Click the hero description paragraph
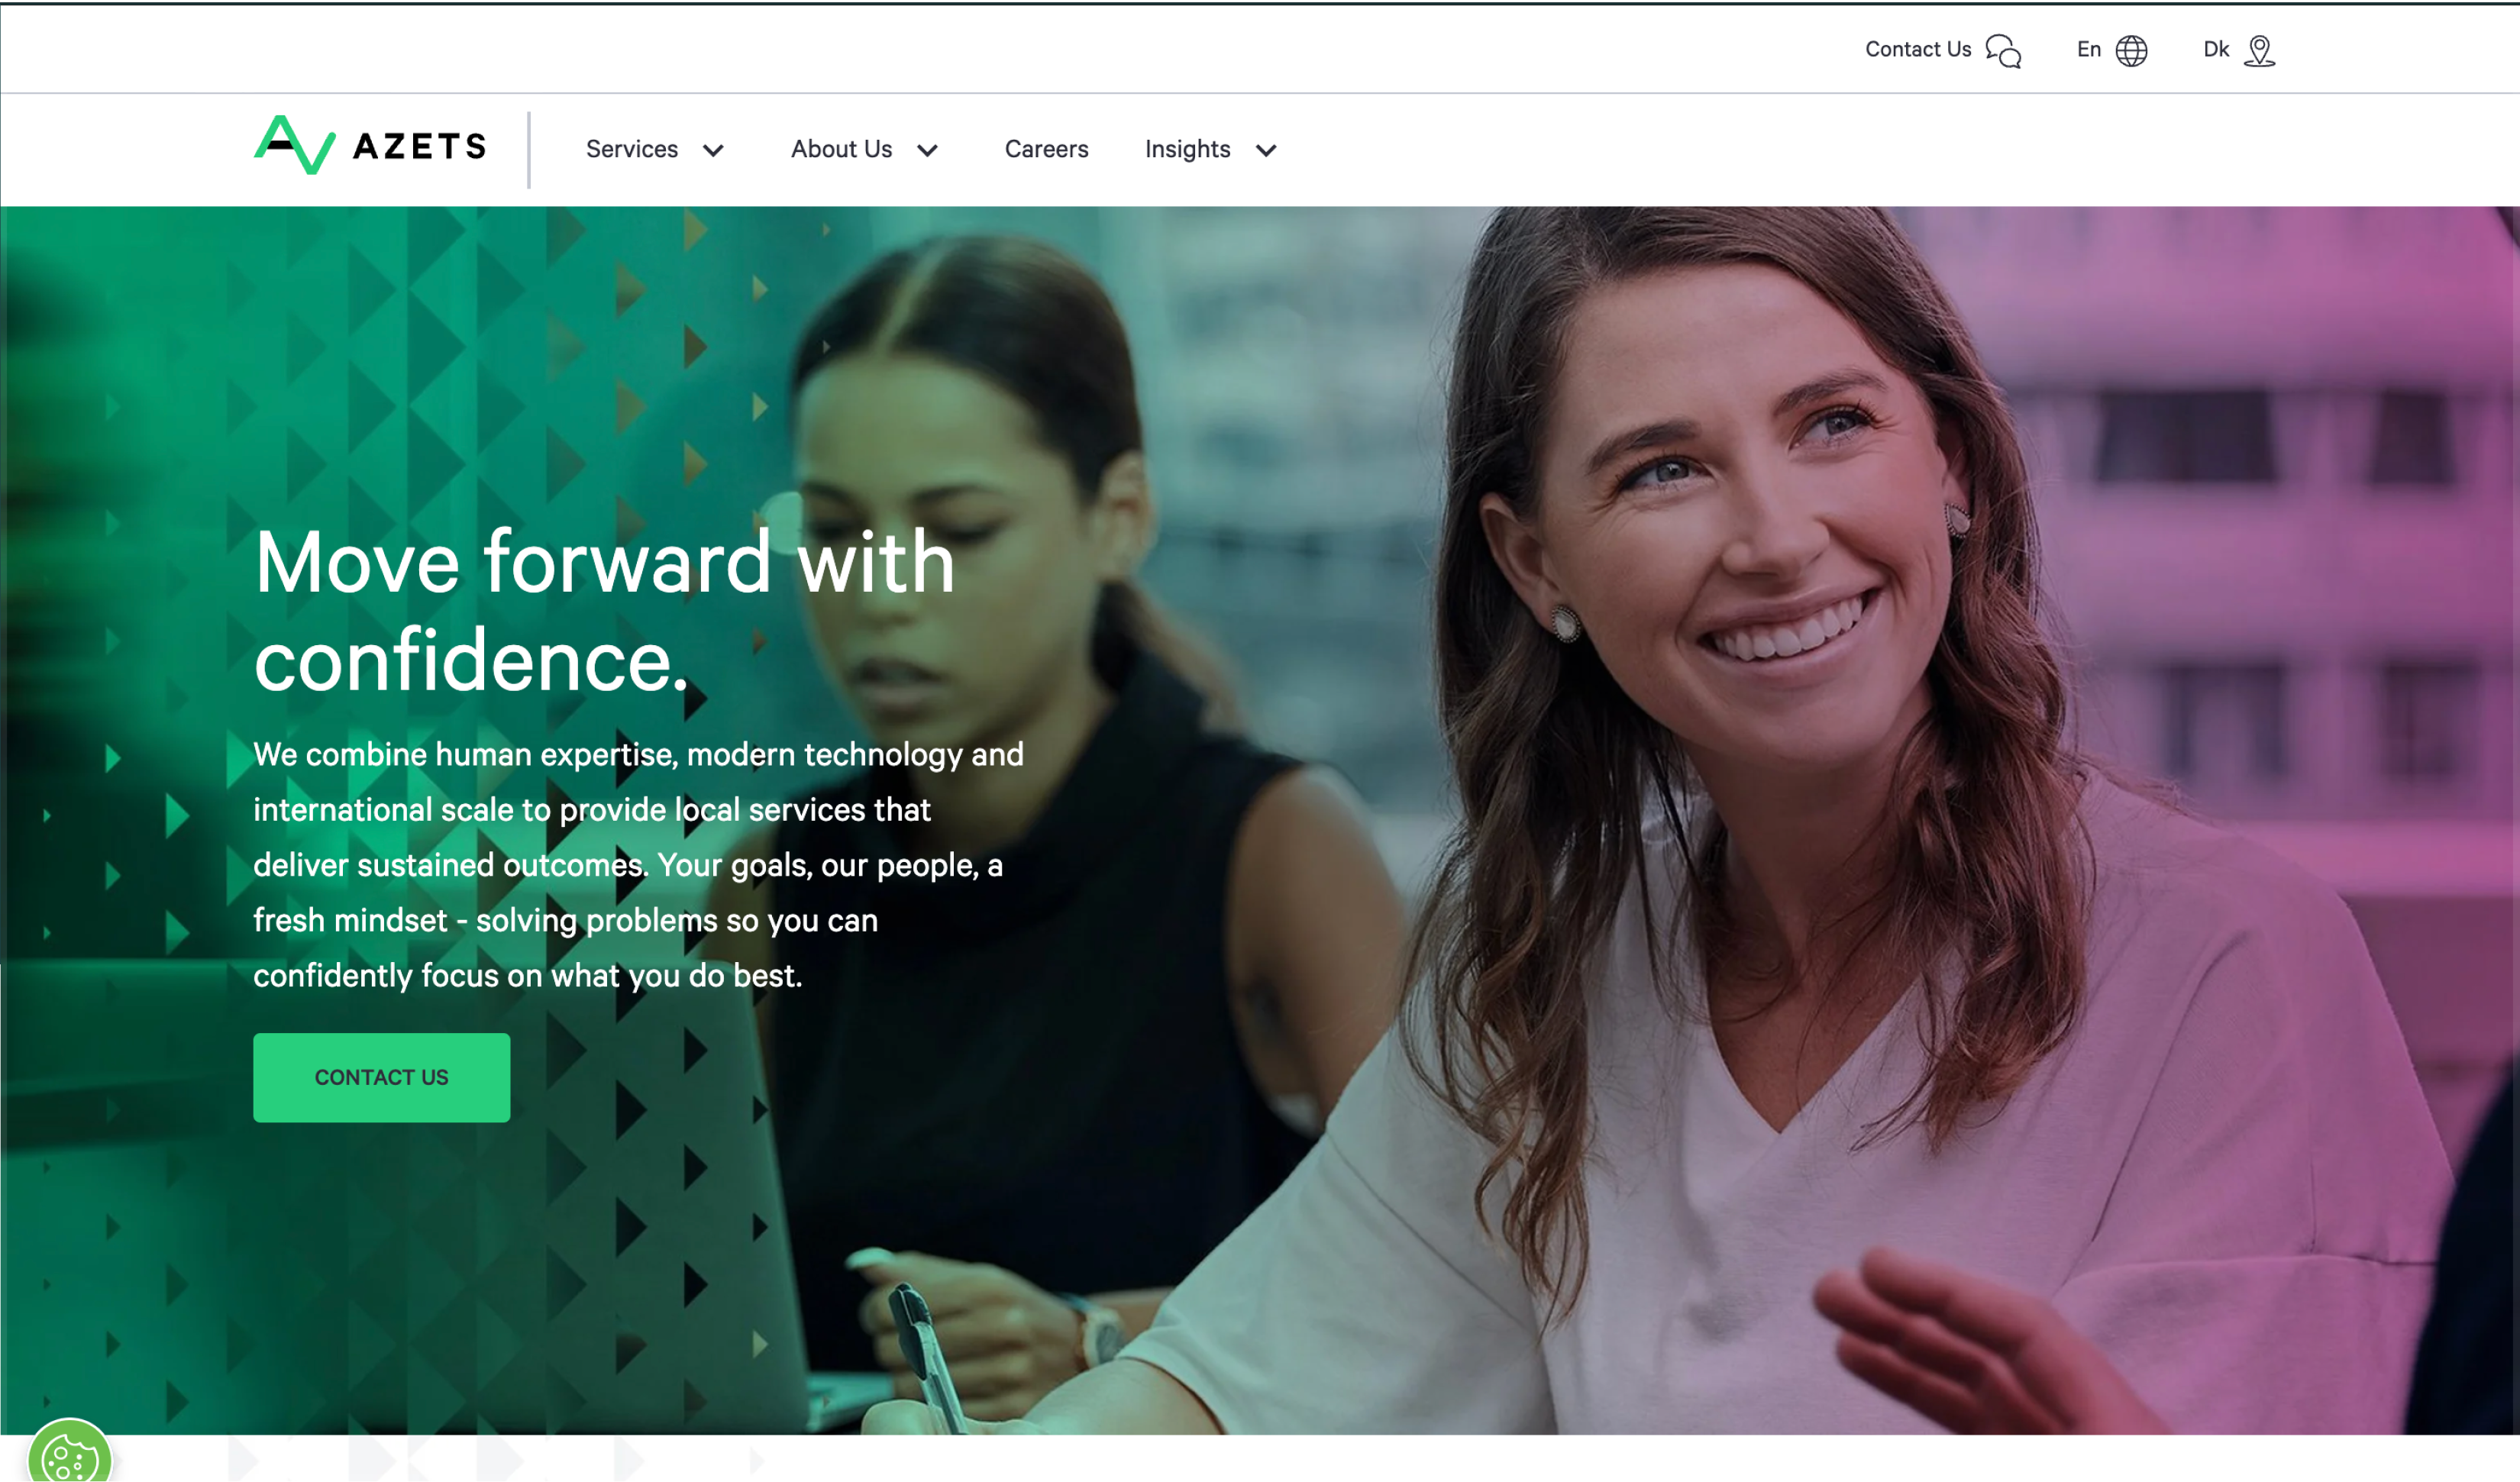The height and width of the screenshot is (1482, 2520). (638, 864)
